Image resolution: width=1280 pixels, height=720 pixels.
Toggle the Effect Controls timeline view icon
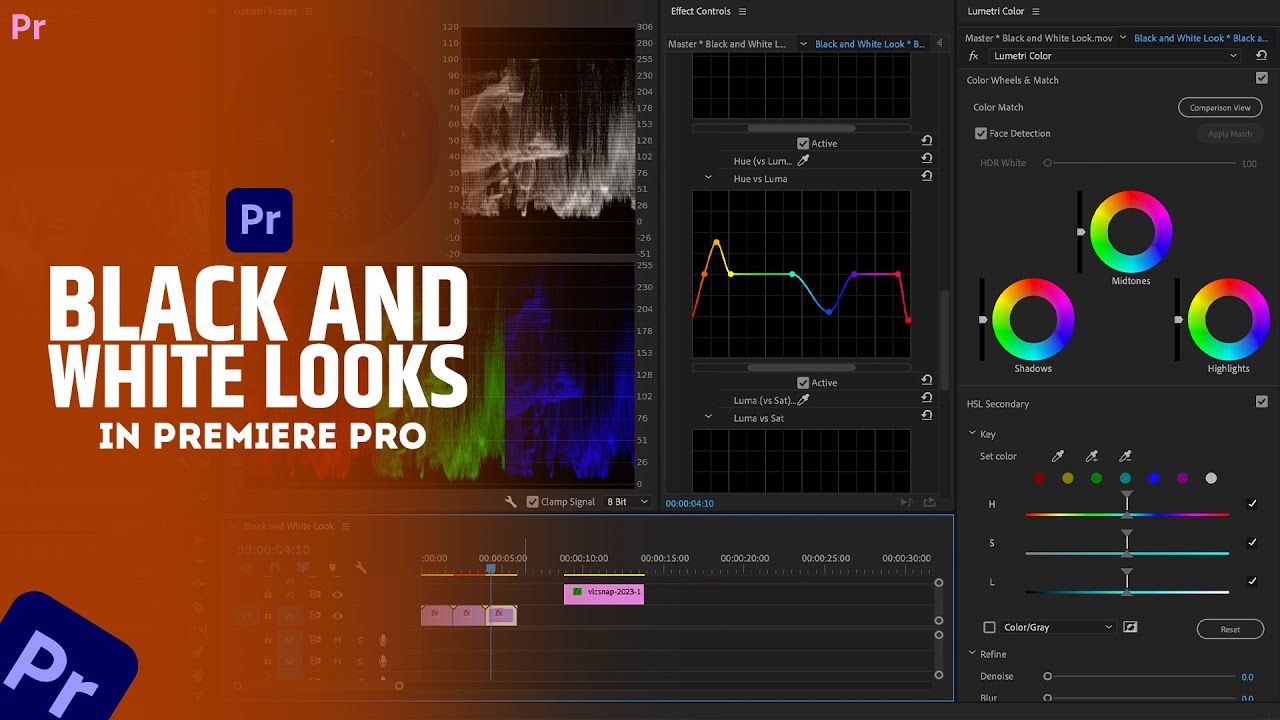coord(939,44)
